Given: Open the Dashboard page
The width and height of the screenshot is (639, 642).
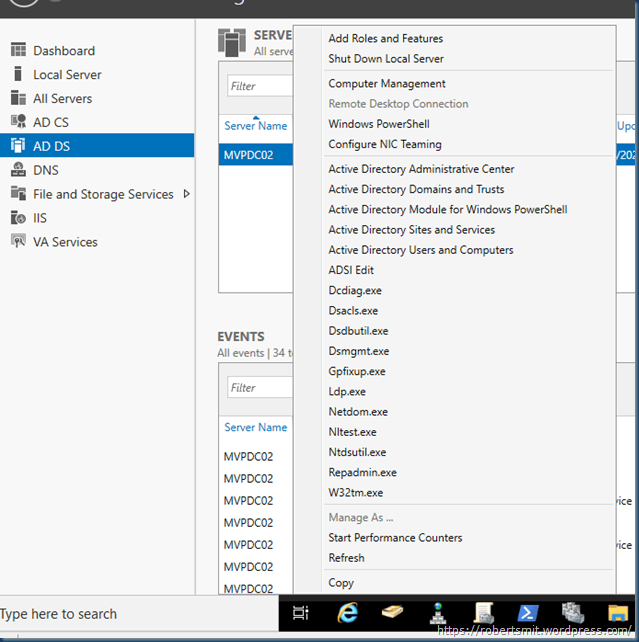Looking at the screenshot, I should tap(64, 51).
